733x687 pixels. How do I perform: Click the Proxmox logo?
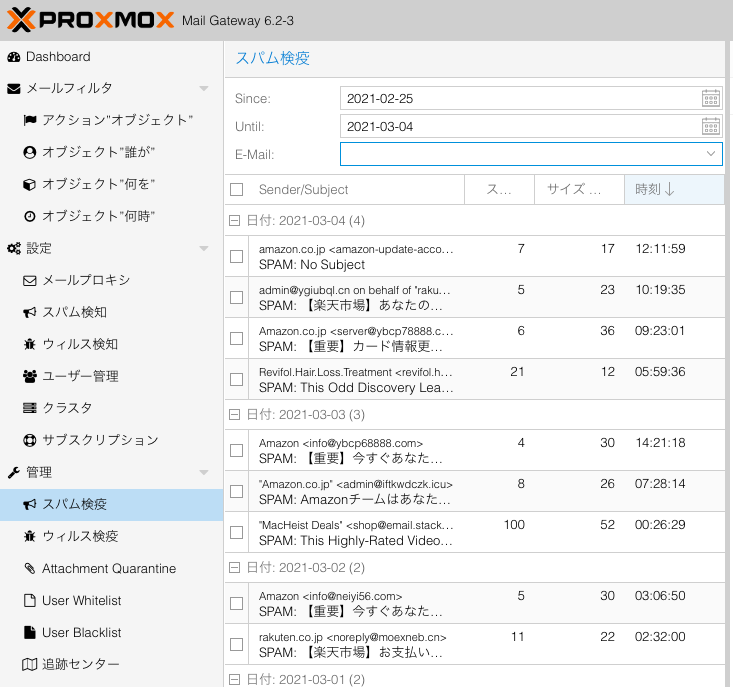[x=90, y=20]
